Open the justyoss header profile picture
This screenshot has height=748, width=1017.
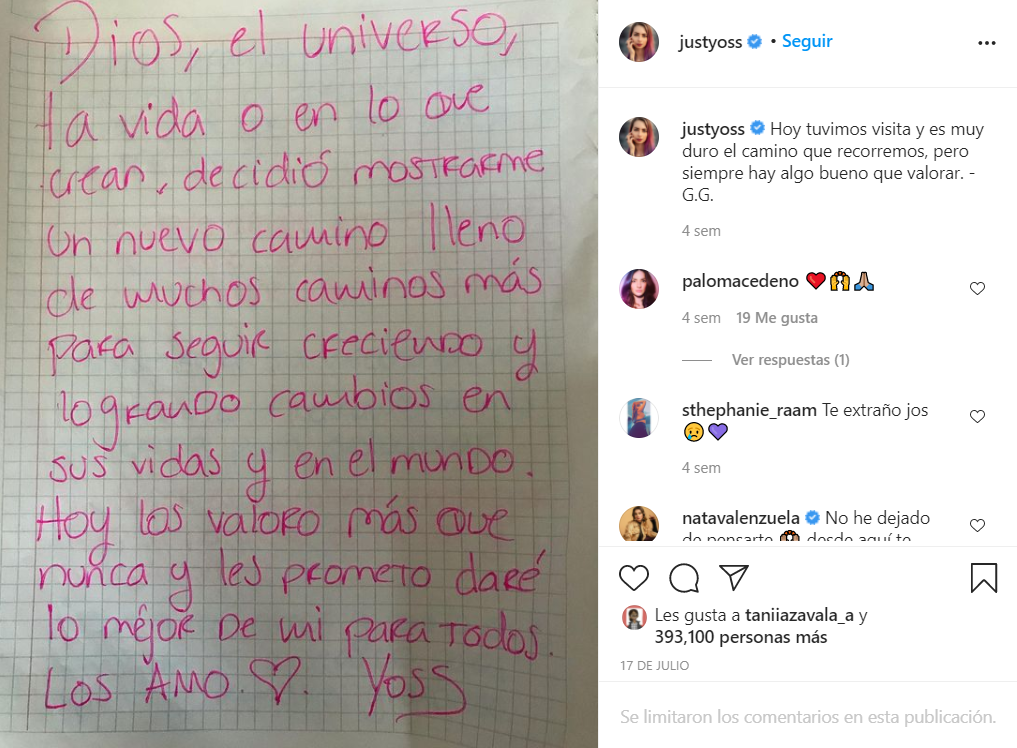point(639,42)
